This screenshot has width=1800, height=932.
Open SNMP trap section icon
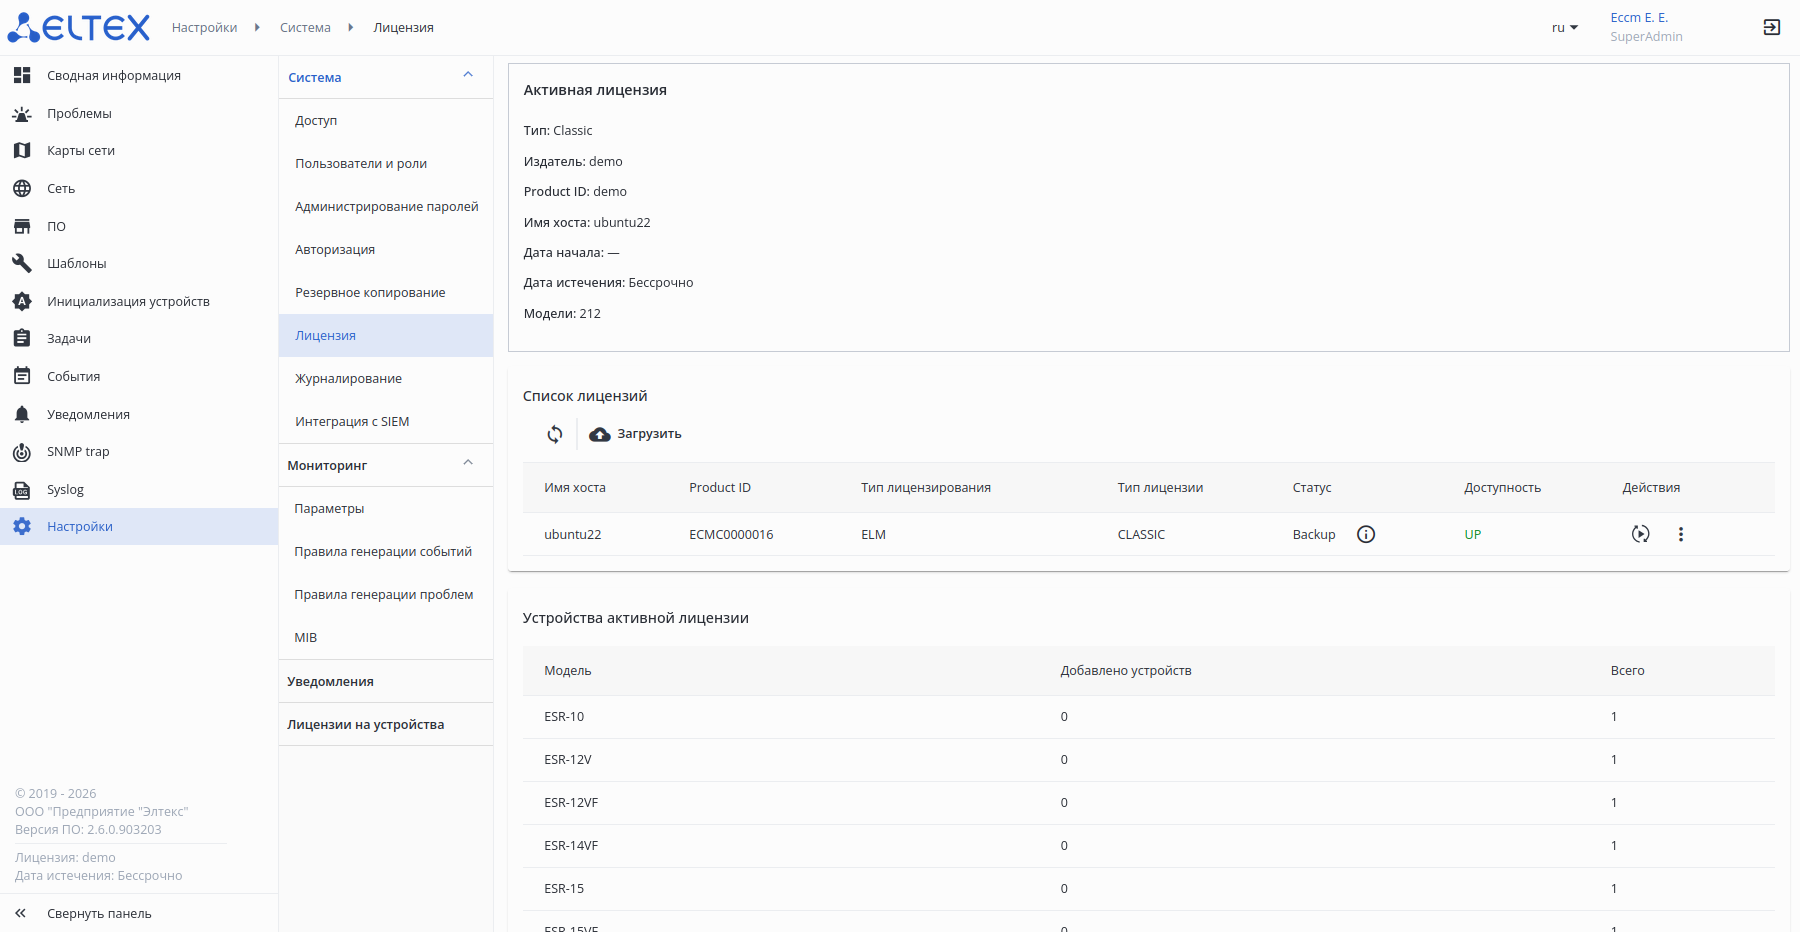tap(22, 452)
